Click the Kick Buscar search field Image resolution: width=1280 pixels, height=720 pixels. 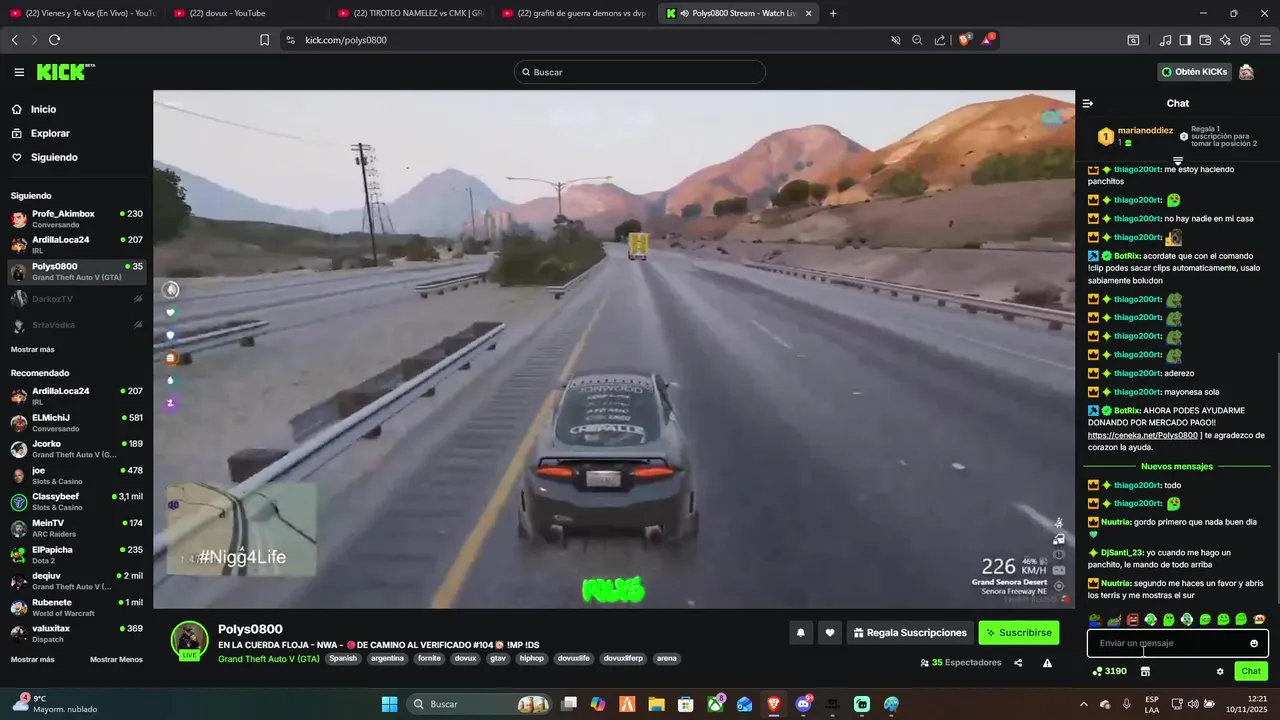(640, 72)
